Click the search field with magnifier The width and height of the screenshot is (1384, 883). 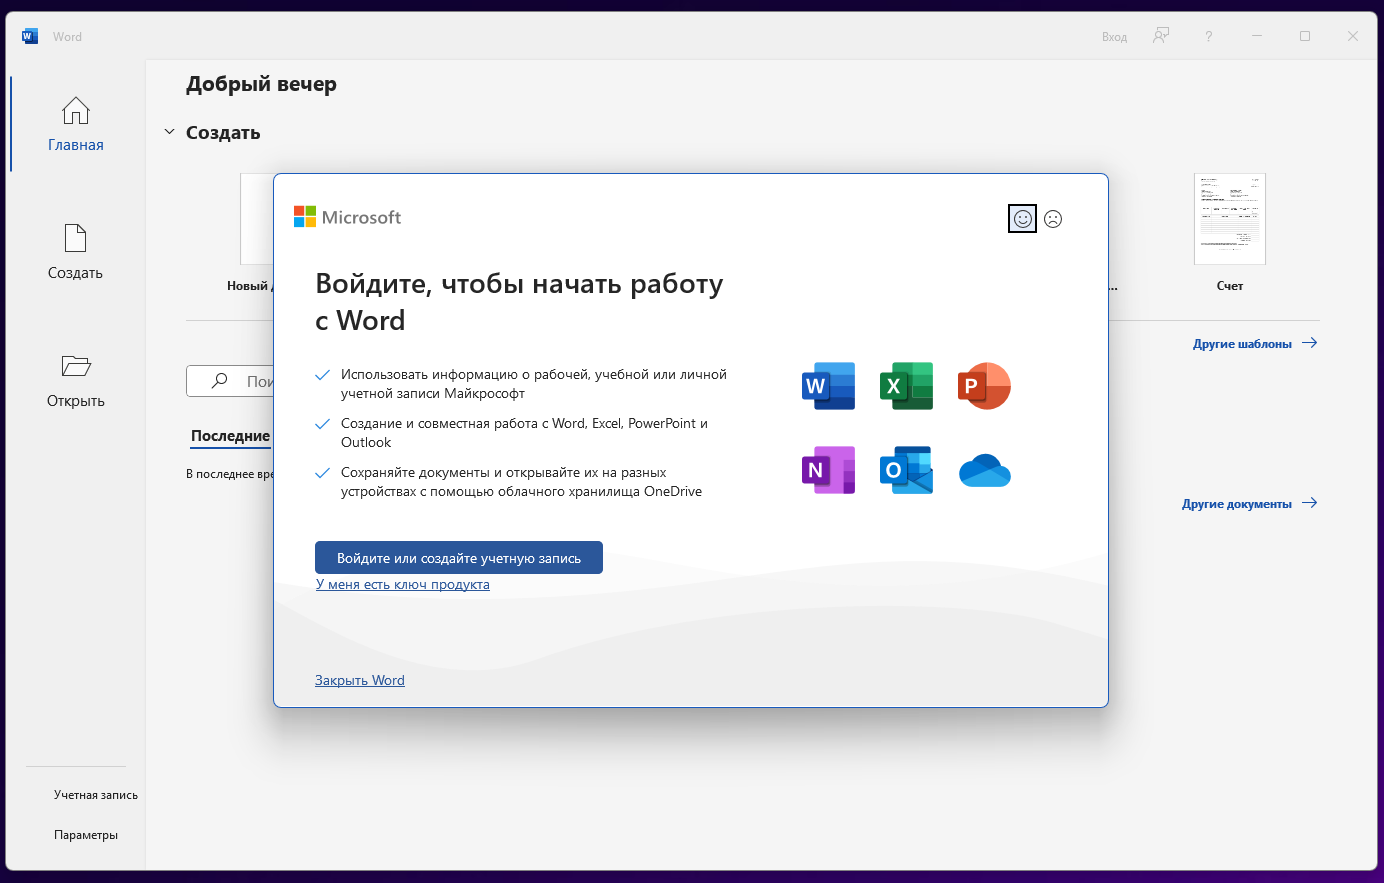[x=230, y=381]
